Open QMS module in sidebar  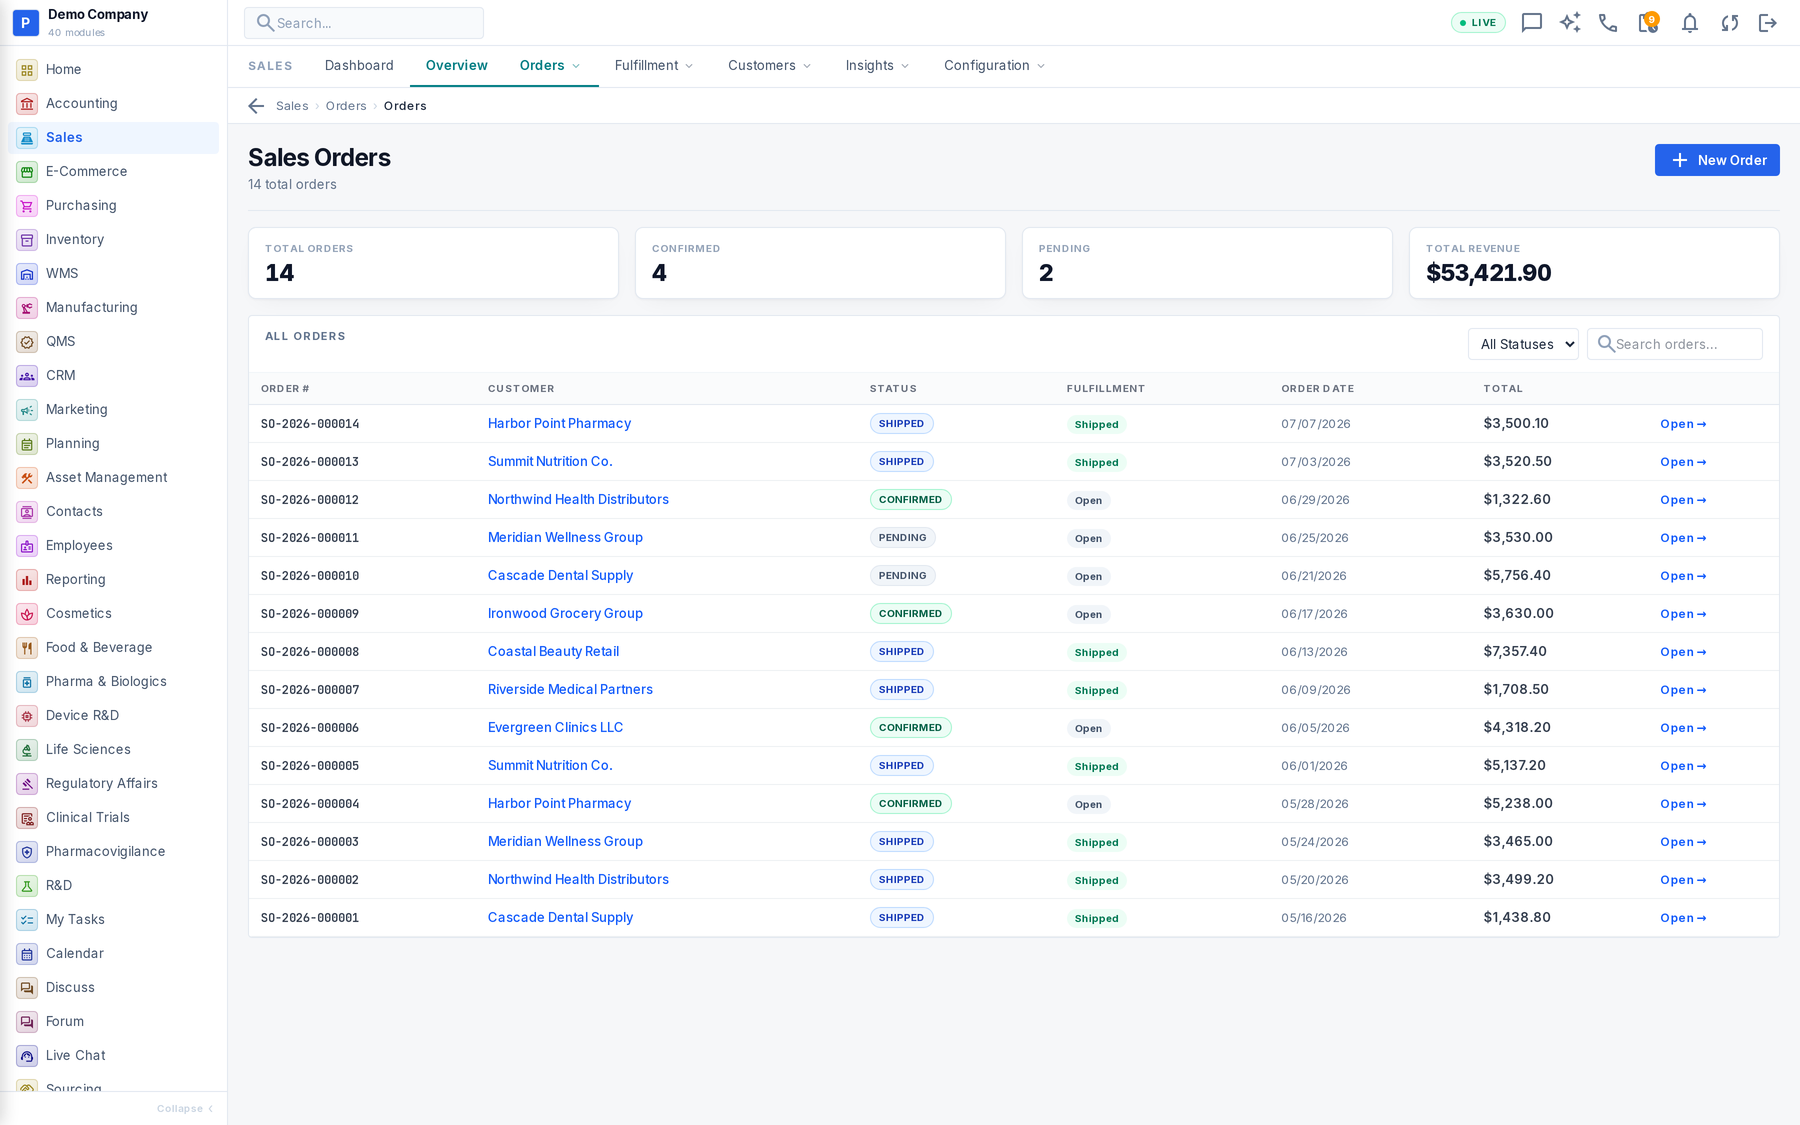pos(113,341)
